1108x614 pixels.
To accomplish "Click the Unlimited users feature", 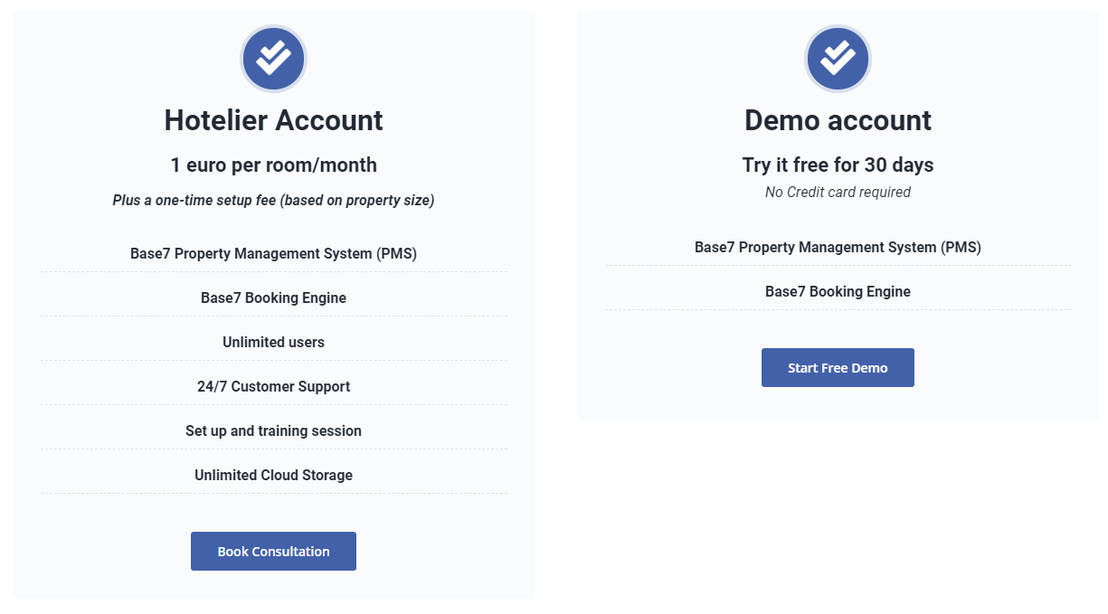I will [273, 342].
